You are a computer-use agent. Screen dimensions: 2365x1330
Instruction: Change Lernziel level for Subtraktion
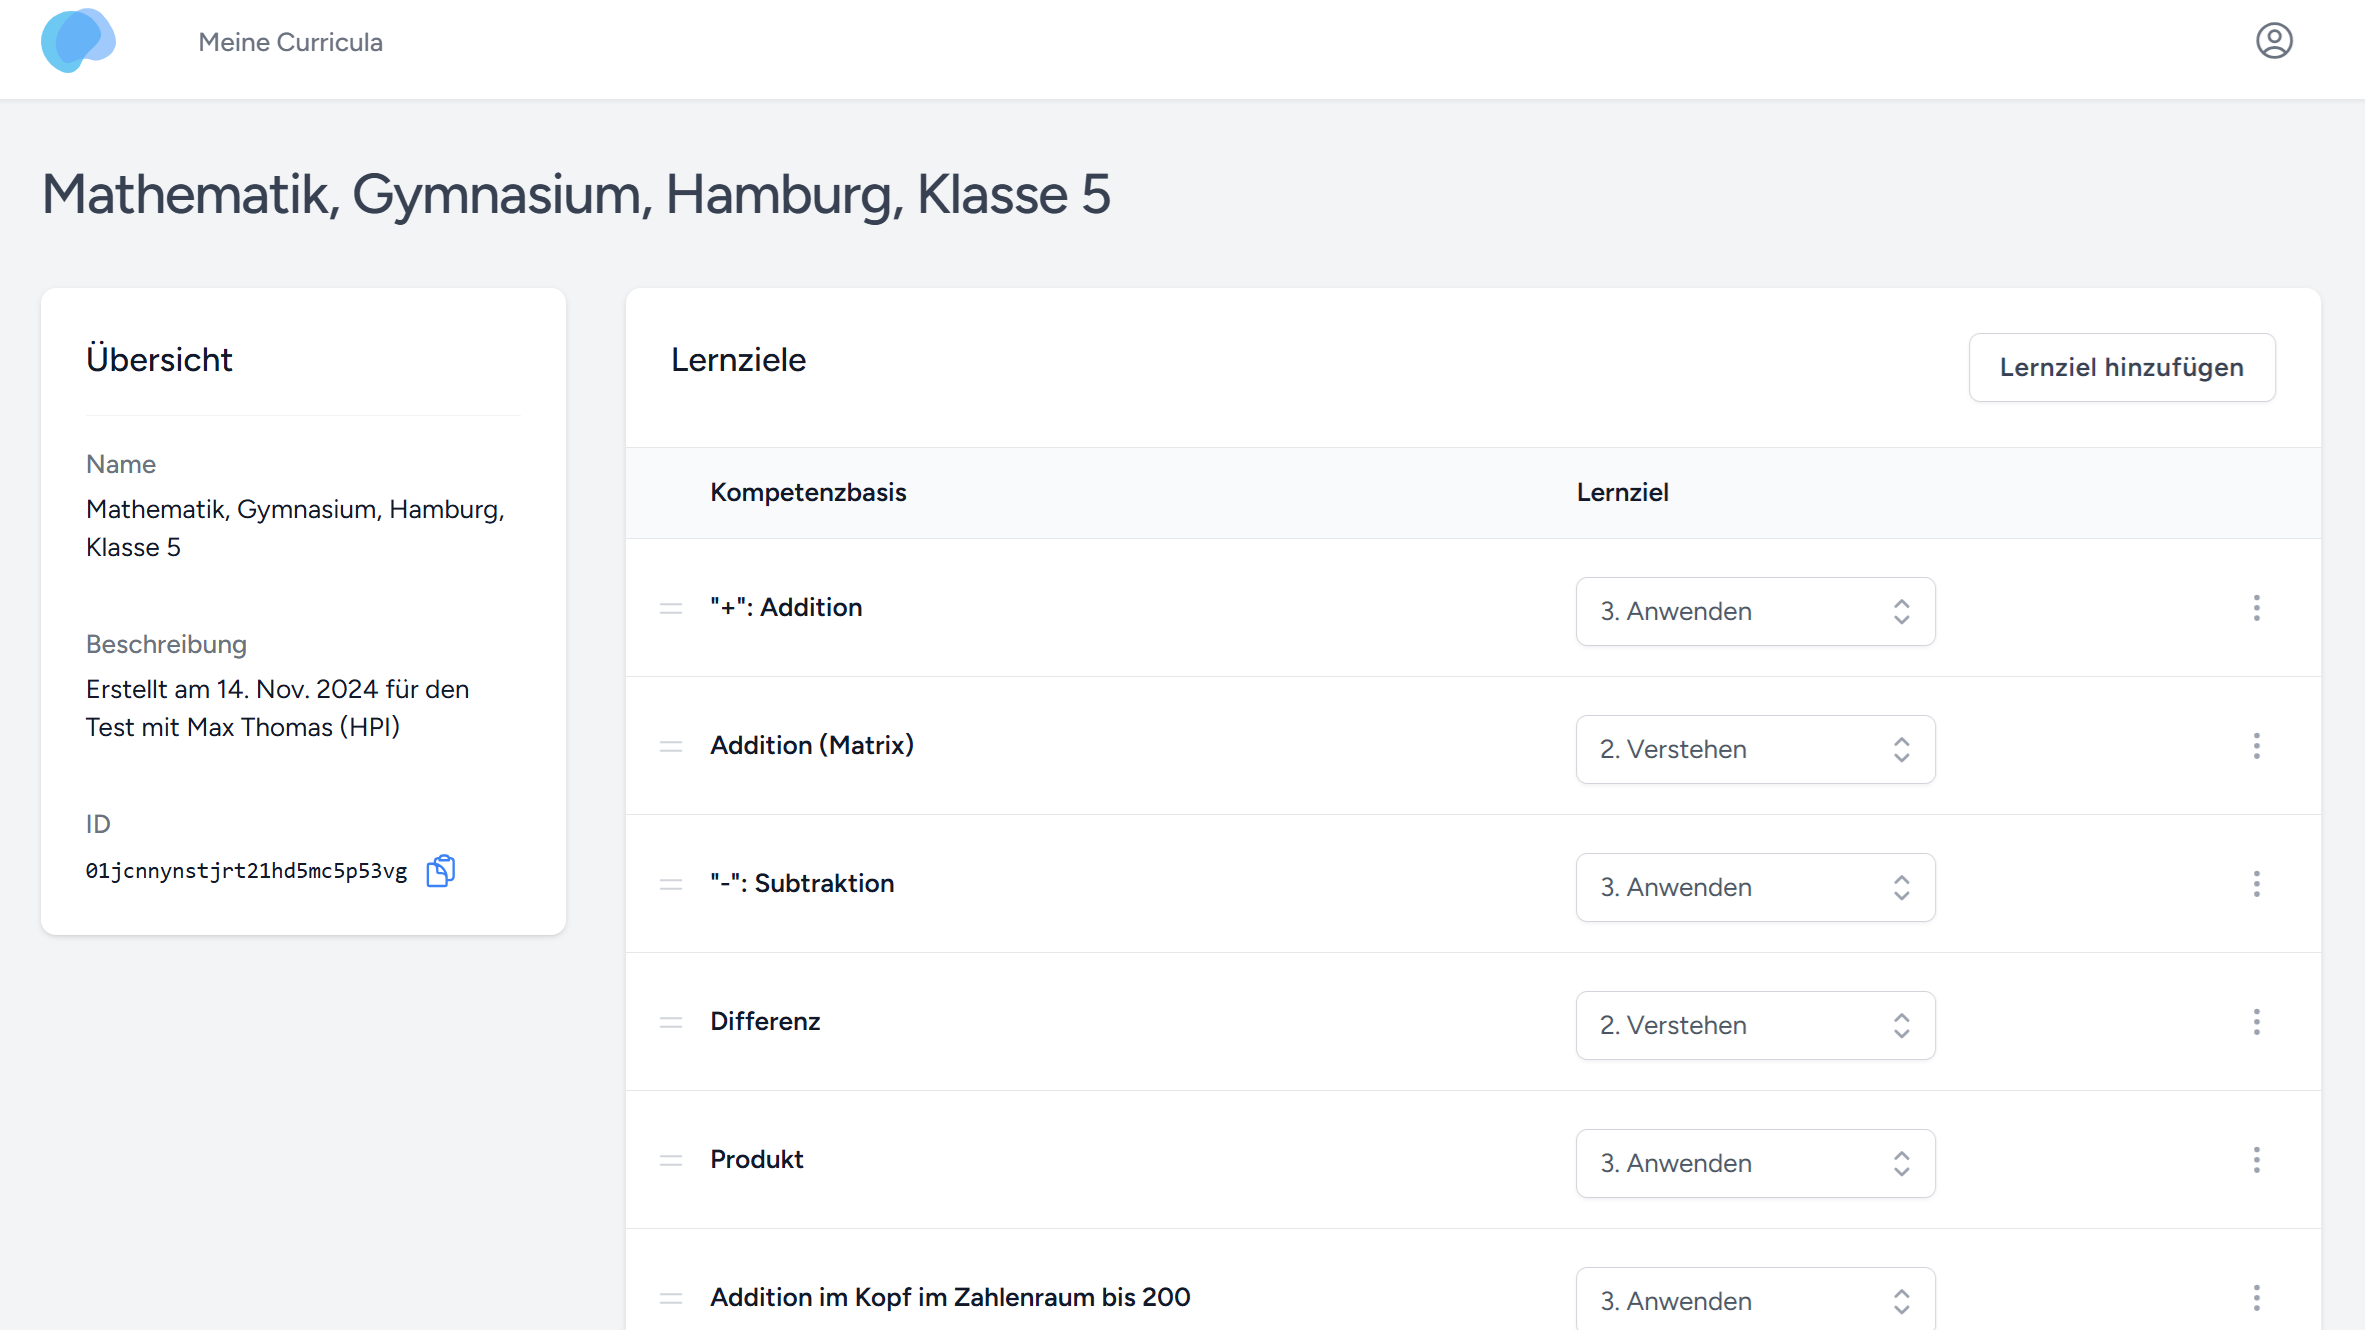(x=1755, y=887)
